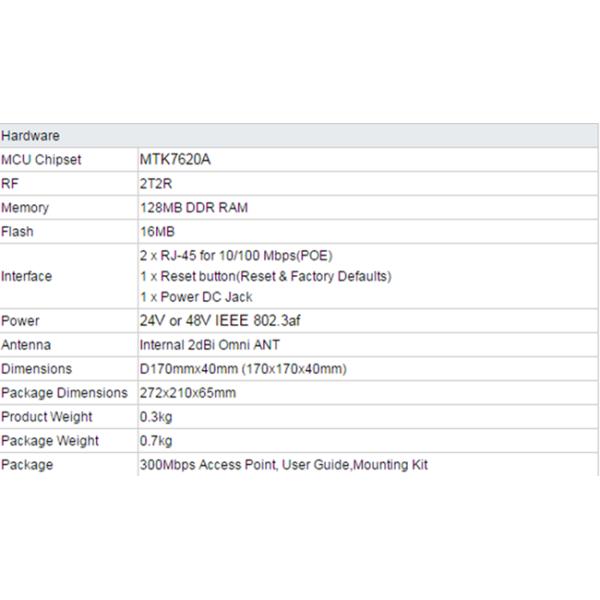Viewport: 600px width, 600px height.
Task: Select the MCU Chipset label cell
Action: click(x=41, y=160)
